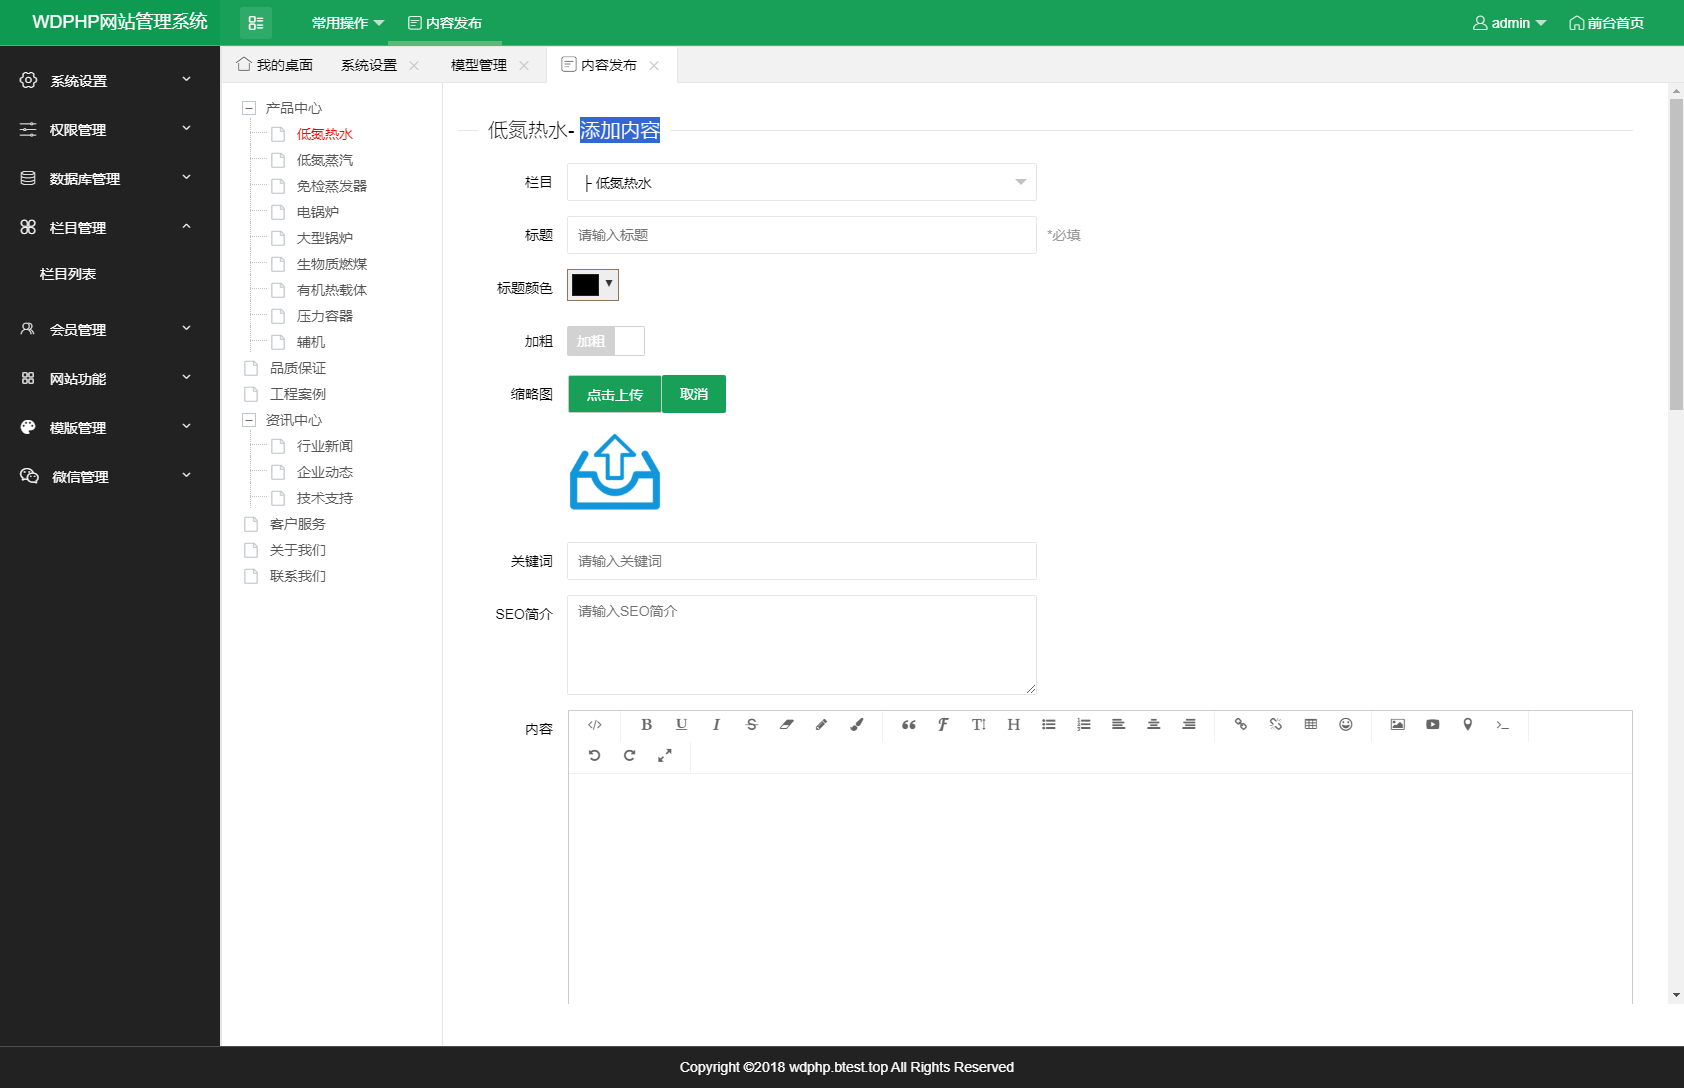The height and width of the screenshot is (1088, 1684).
Task: Select 低氮蒸汽 in the category tree
Action: point(325,160)
